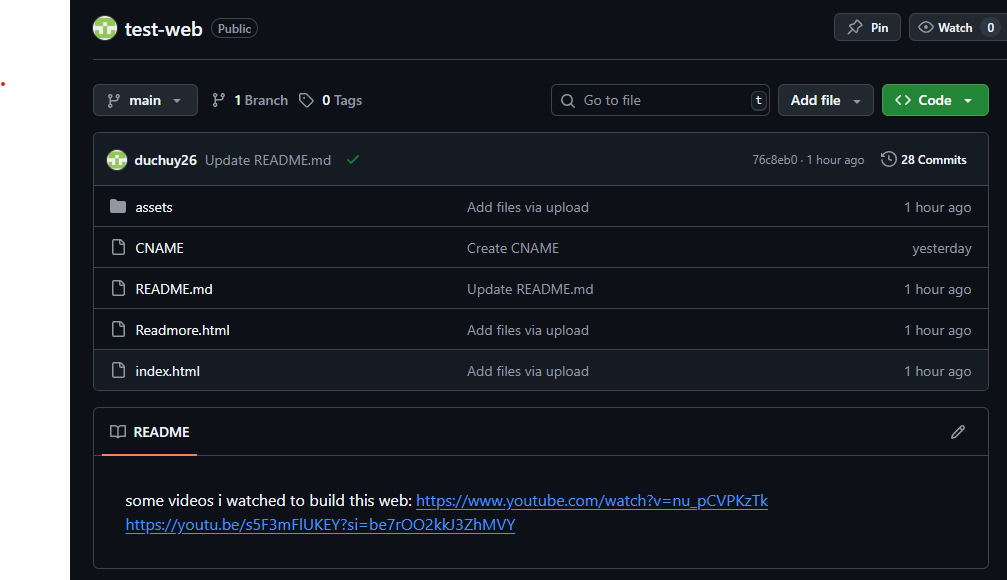The image size is (1007, 580).
Task: Click the duchuy26 commit author avatar
Action: [117, 160]
